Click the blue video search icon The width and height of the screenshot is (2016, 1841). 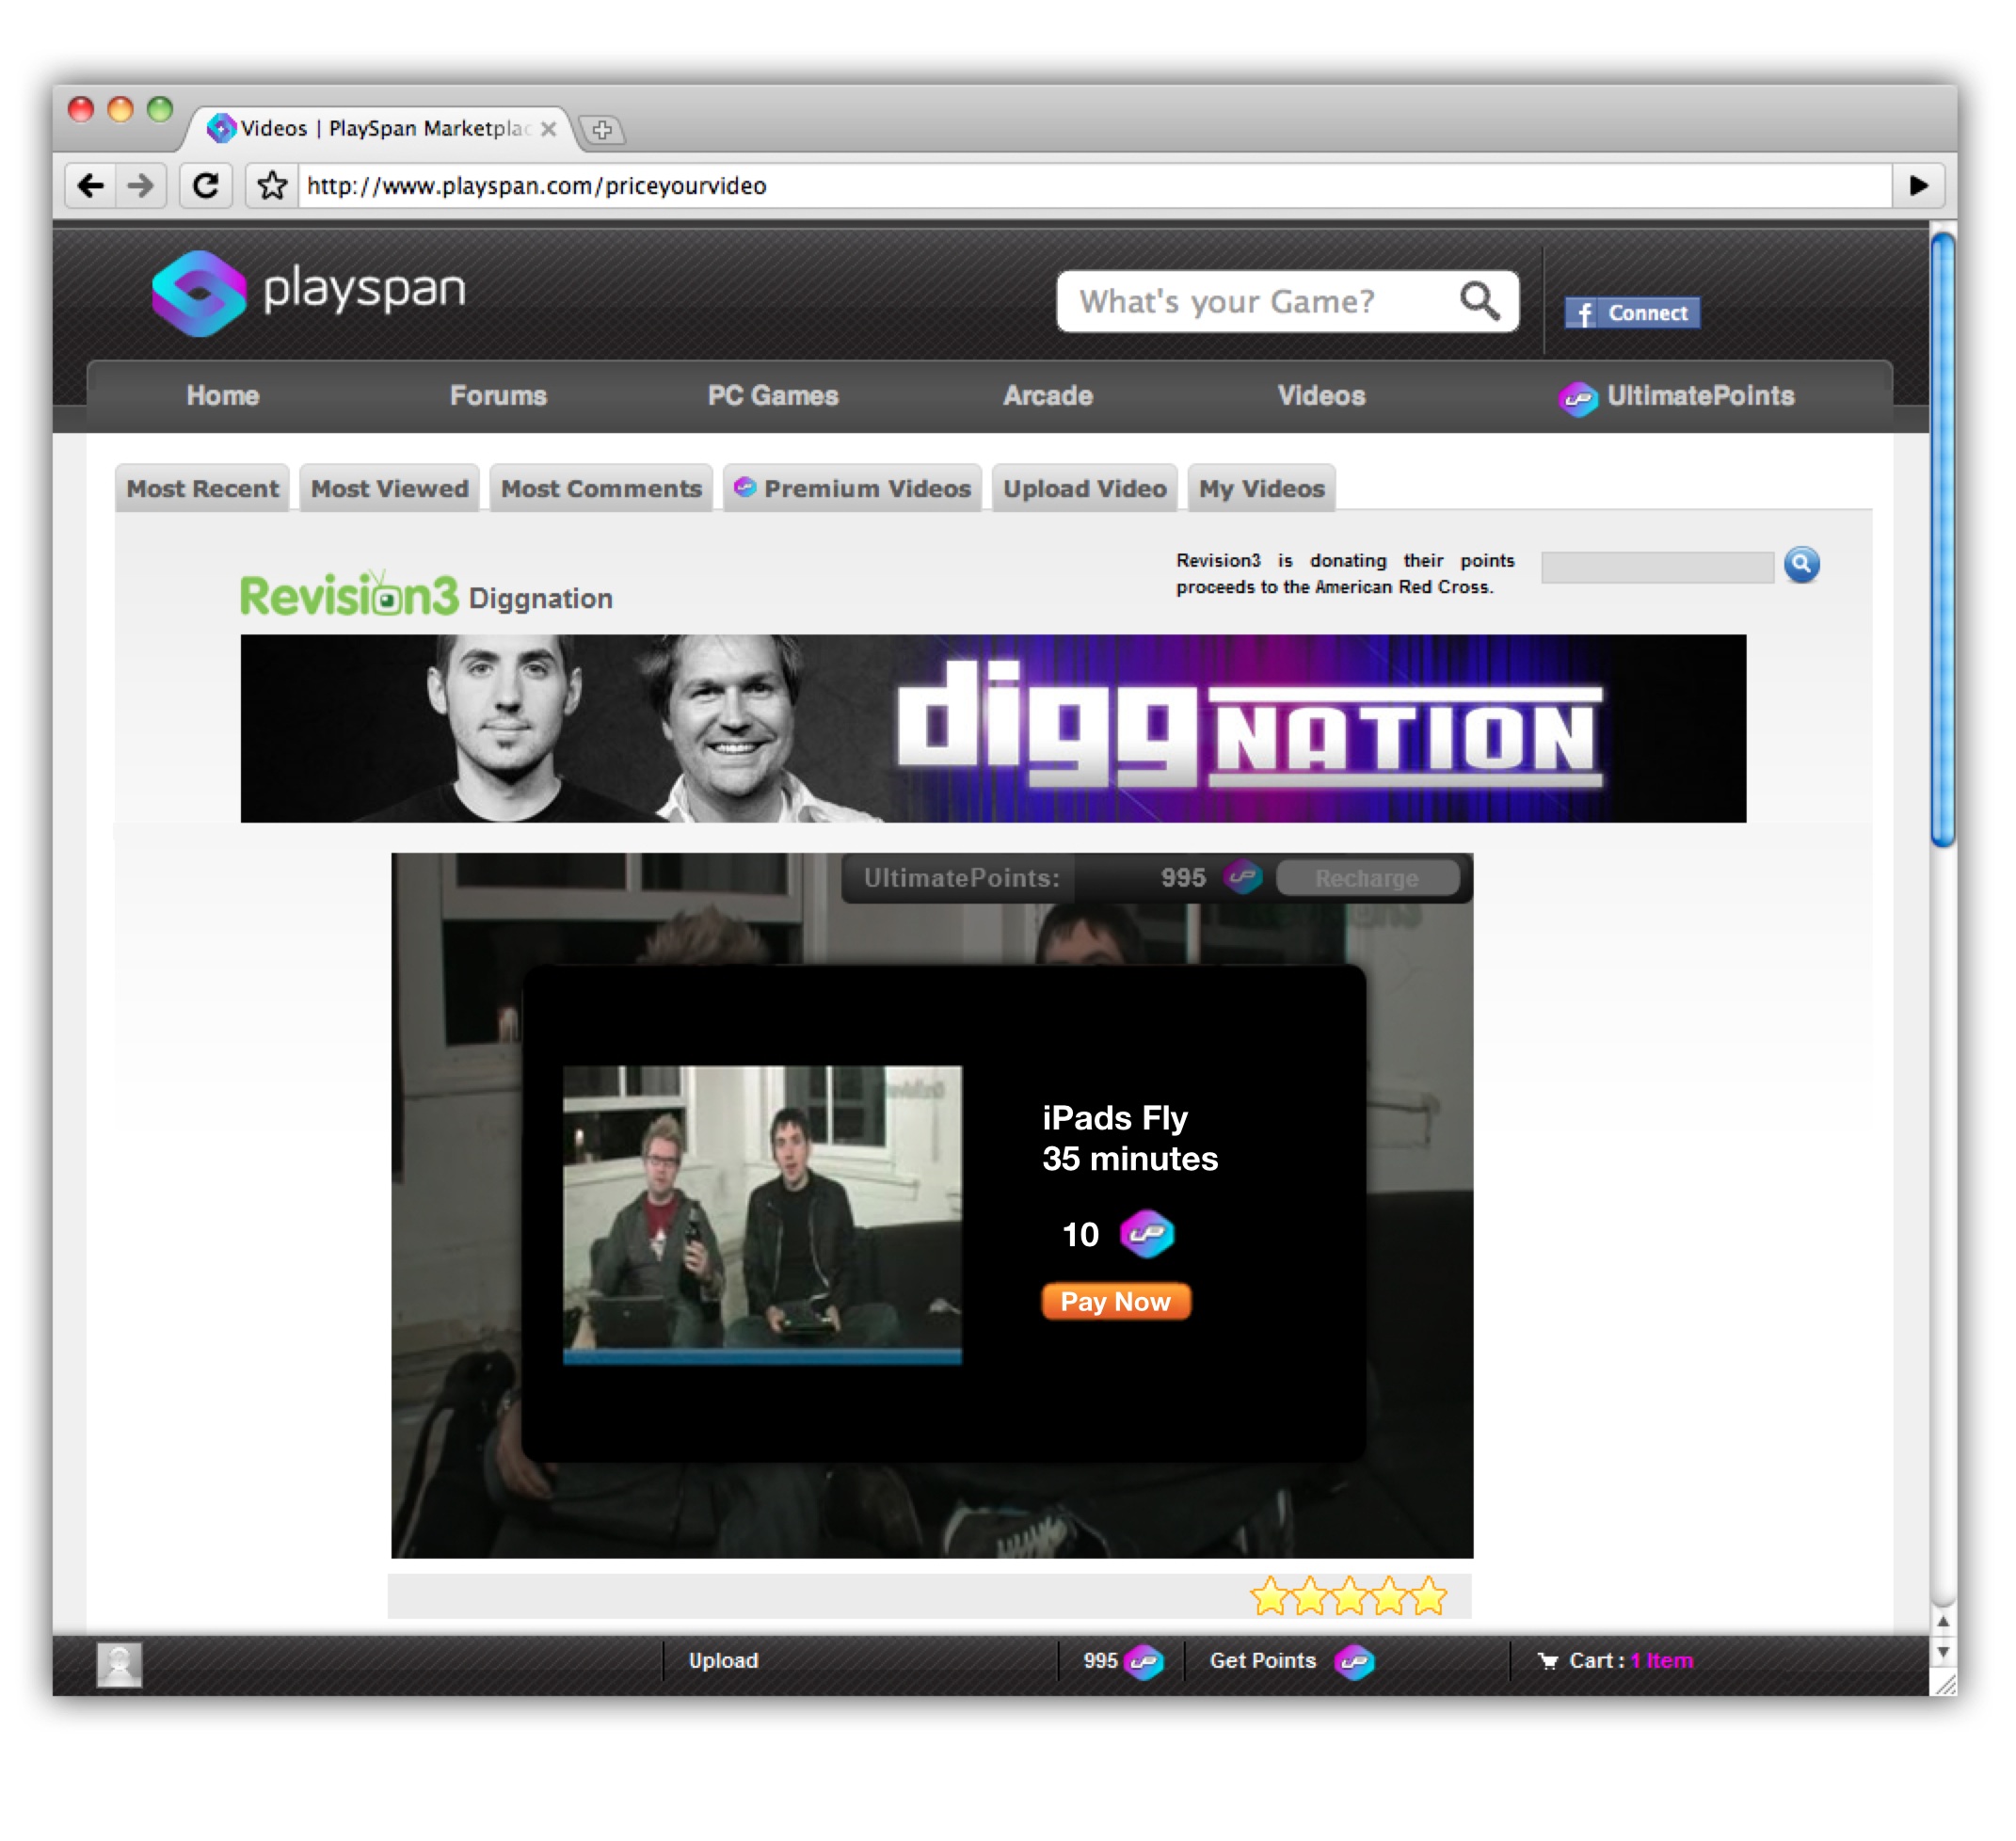tap(1801, 565)
